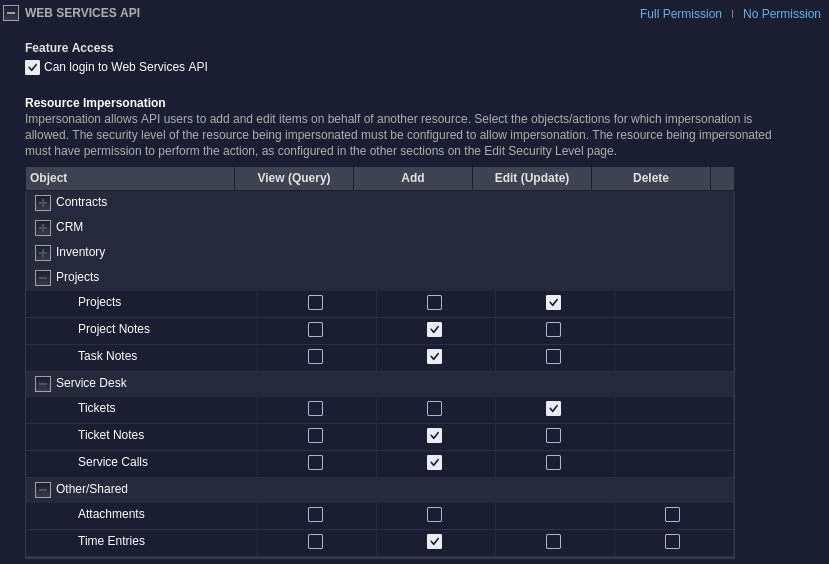This screenshot has height=564, width=829.
Task: Click the No Permission link
Action: click(781, 14)
